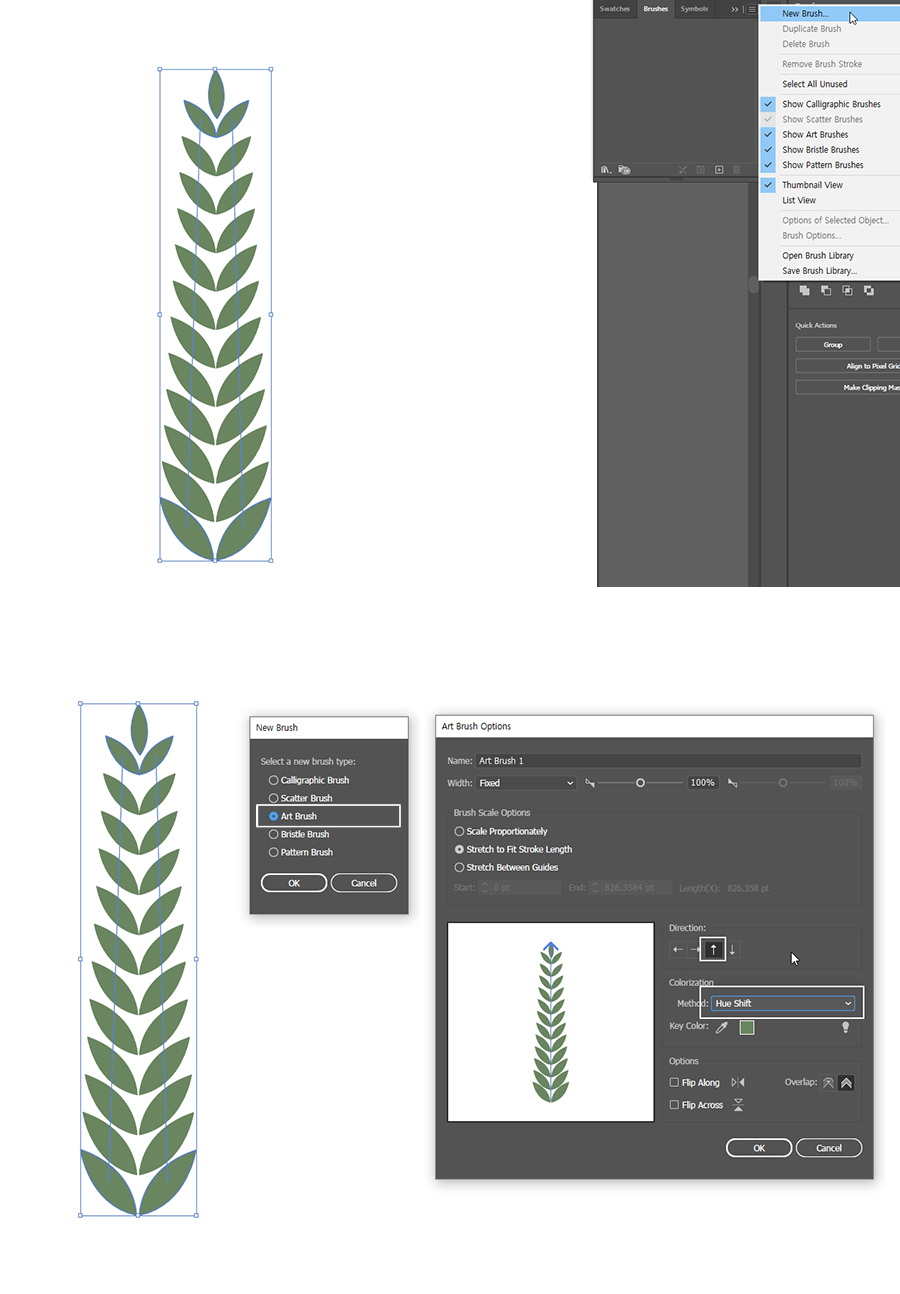
Task: Click the Delete Brush trash icon
Action: [x=737, y=170]
